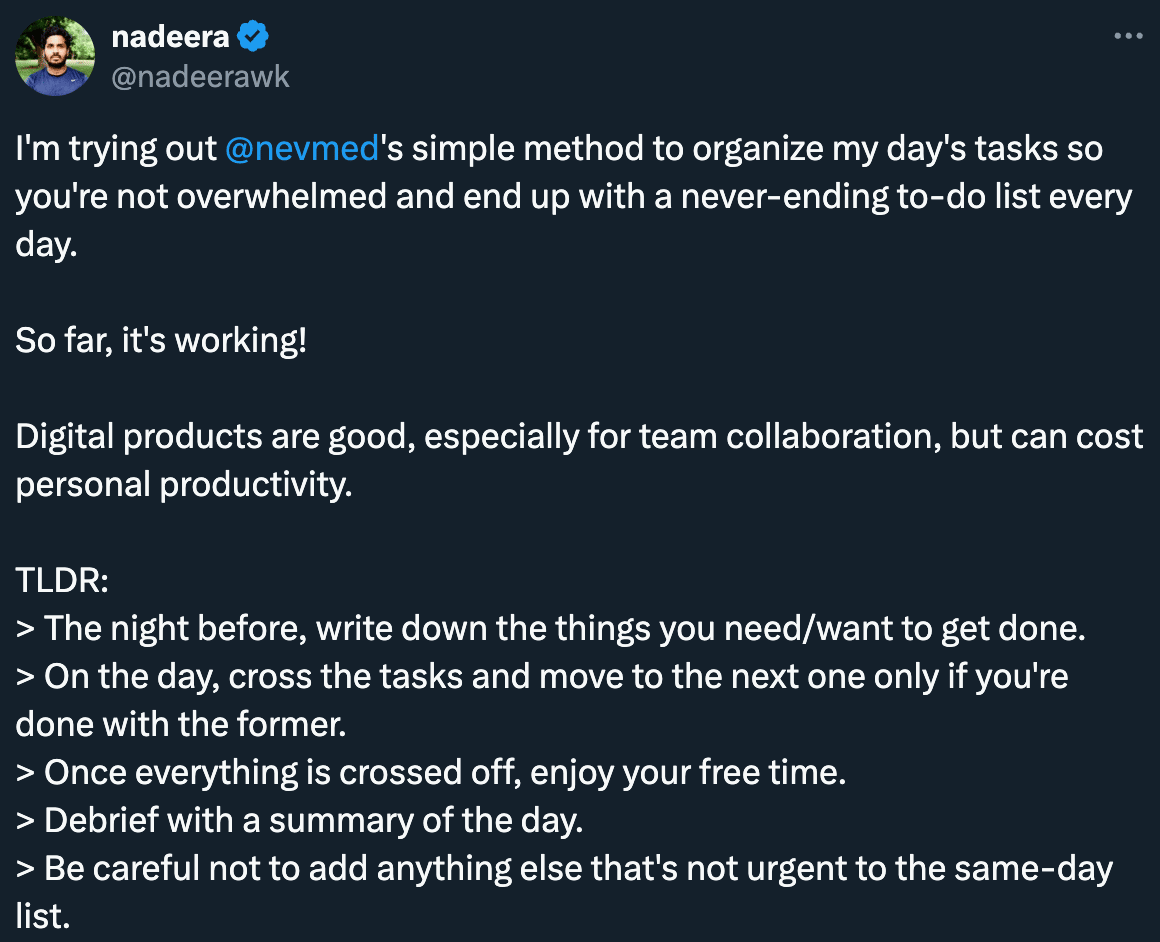The height and width of the screenshot is (942, 1160).
Task: Click the "TLDR:" heading text
Action: point(62,580)
